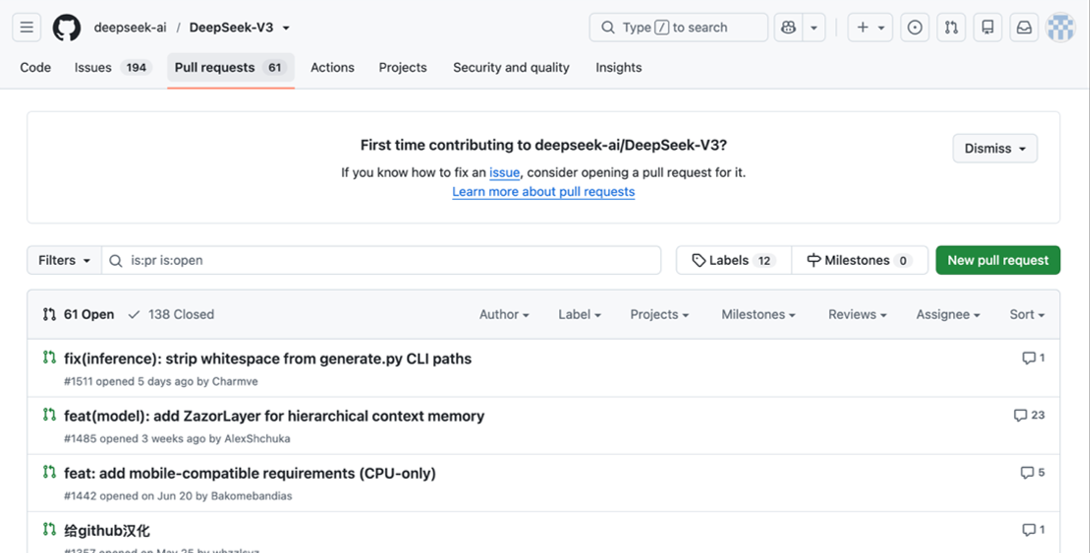Open author Bakomebandias's profile link
This screenshot has width=1090, height=553.
pyautogui.click(x=252, y=496)
